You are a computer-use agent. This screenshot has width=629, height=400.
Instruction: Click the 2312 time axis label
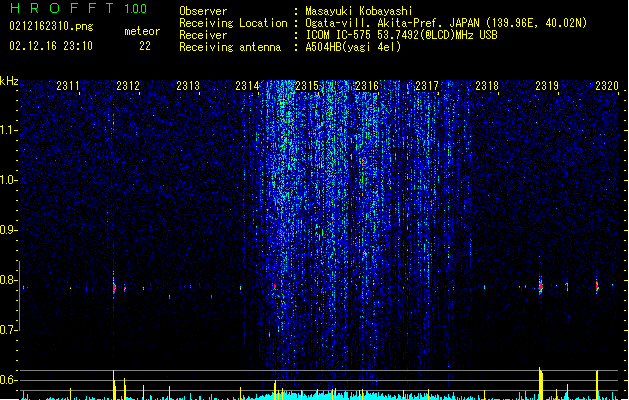[x=128, y=85]
